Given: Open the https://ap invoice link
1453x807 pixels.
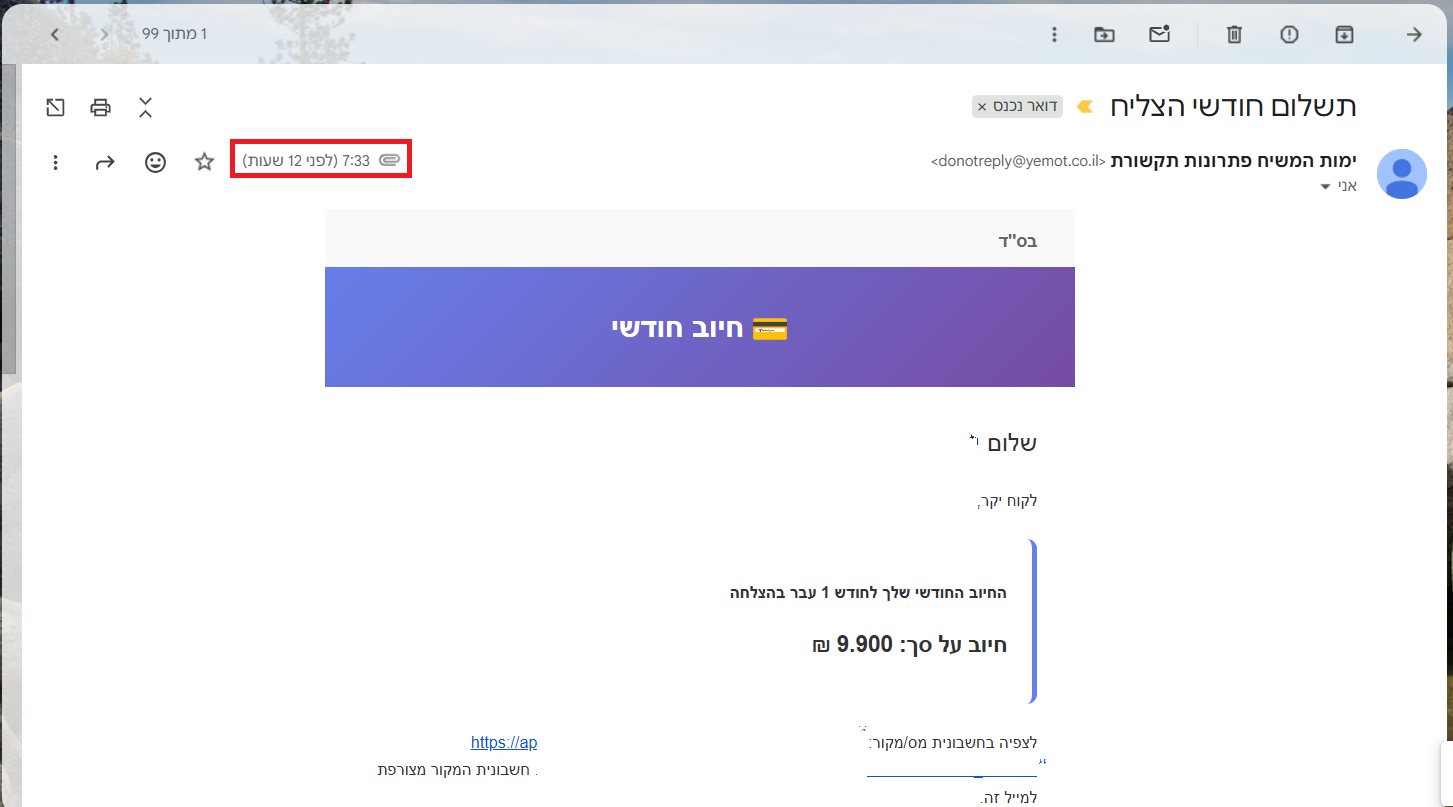Looking at the screenshot, I should [x=504, y=742].
